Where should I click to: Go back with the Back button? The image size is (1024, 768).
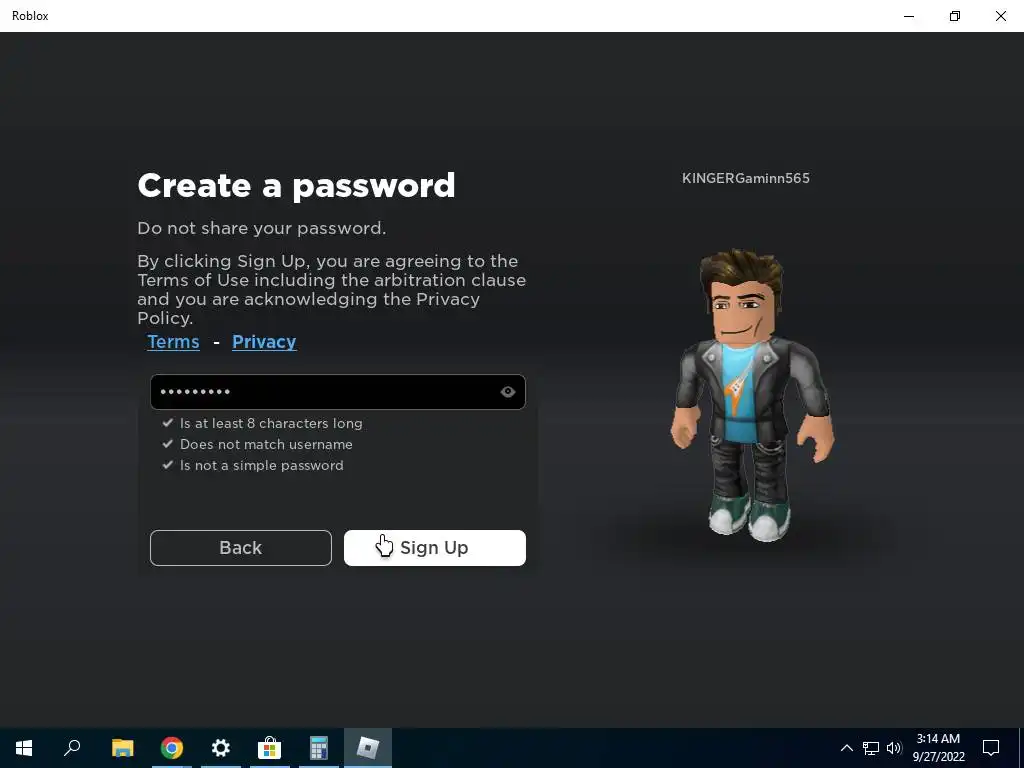[x=240, y=548]
